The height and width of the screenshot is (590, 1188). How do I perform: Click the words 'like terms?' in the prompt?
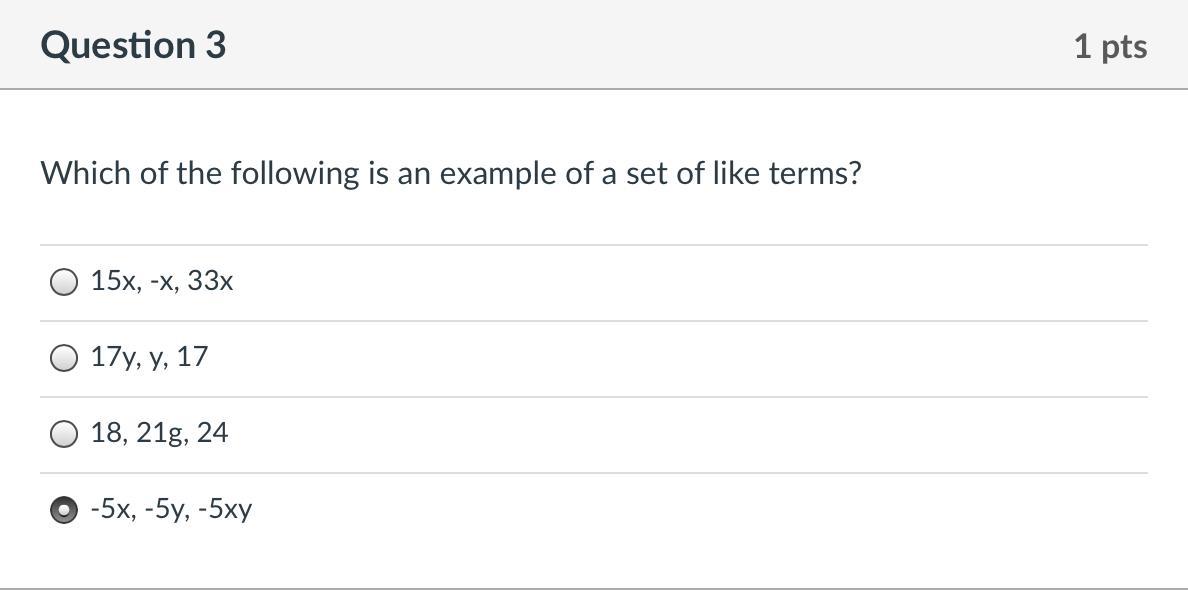pyautogui.click(x=786, y=174)
